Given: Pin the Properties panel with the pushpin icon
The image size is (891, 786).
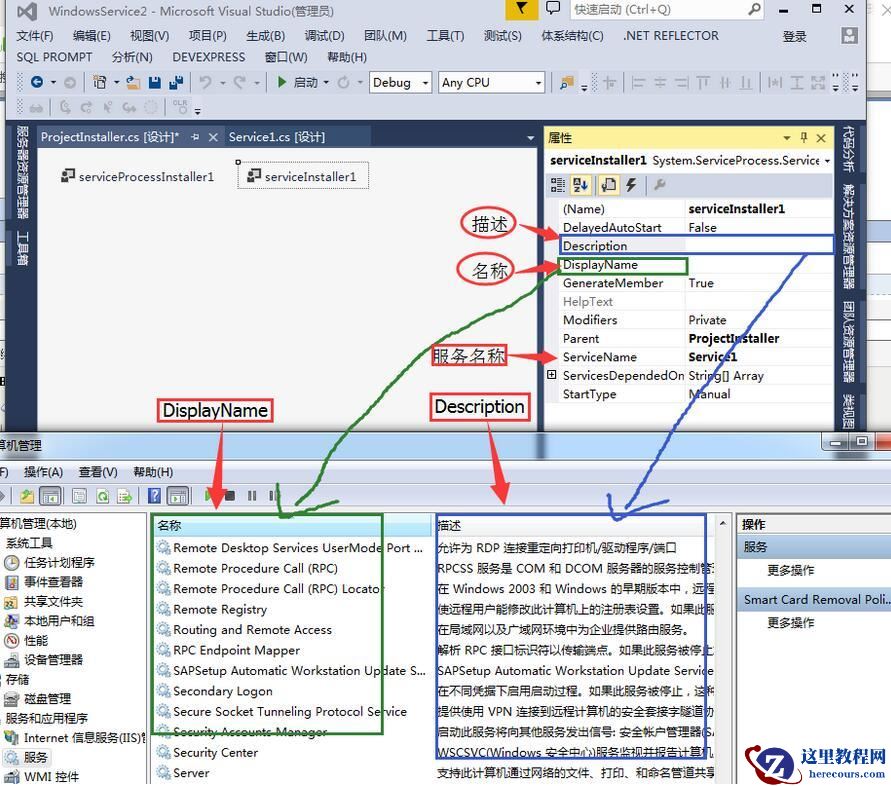Looking at the screenshot, I should click(x=803, y=138).
